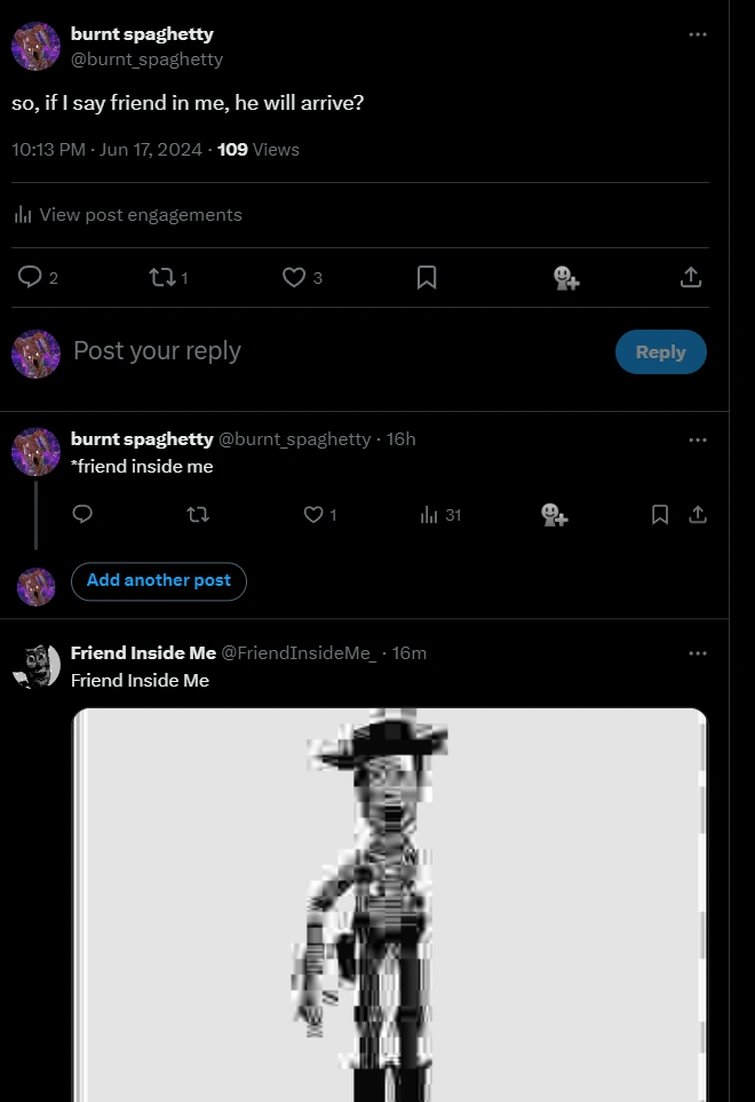Viewport: 755px width, 1102px height.
Task: Click the blue Reply button
Action: [660, 352]
